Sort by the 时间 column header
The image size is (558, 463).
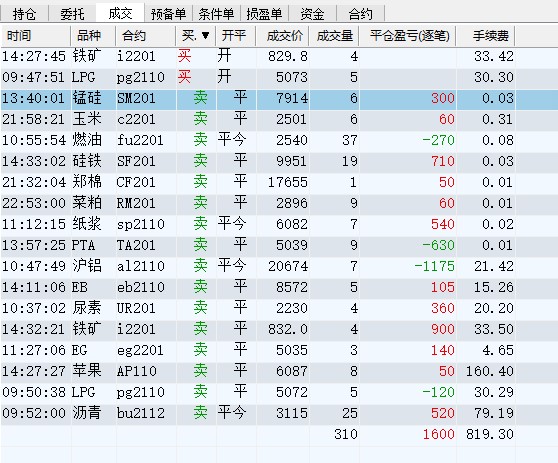pos(36,36)
